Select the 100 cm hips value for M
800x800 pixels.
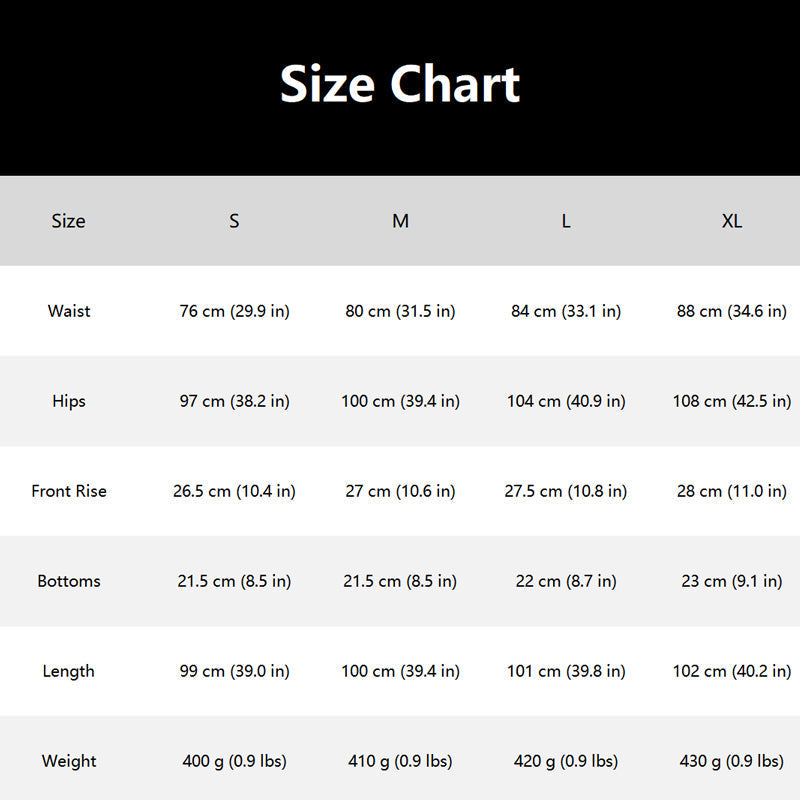400,401
